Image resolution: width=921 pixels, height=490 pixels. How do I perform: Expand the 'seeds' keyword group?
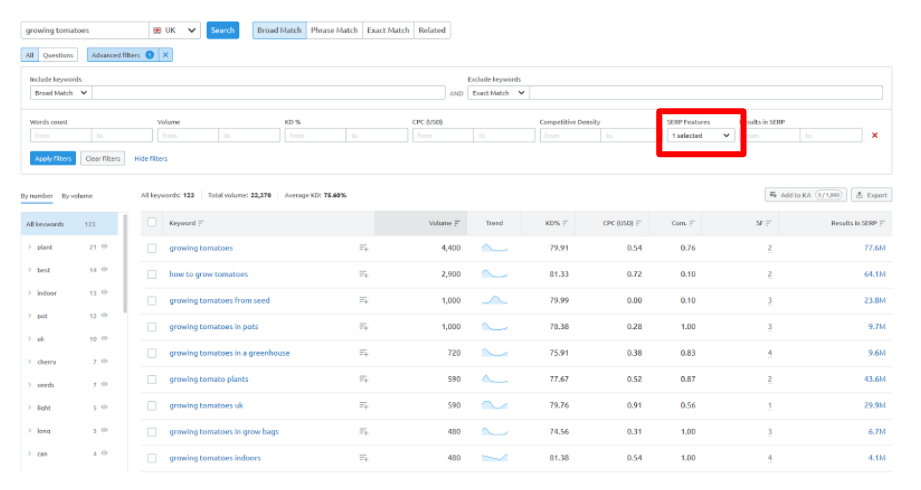(x=30, y=384)
